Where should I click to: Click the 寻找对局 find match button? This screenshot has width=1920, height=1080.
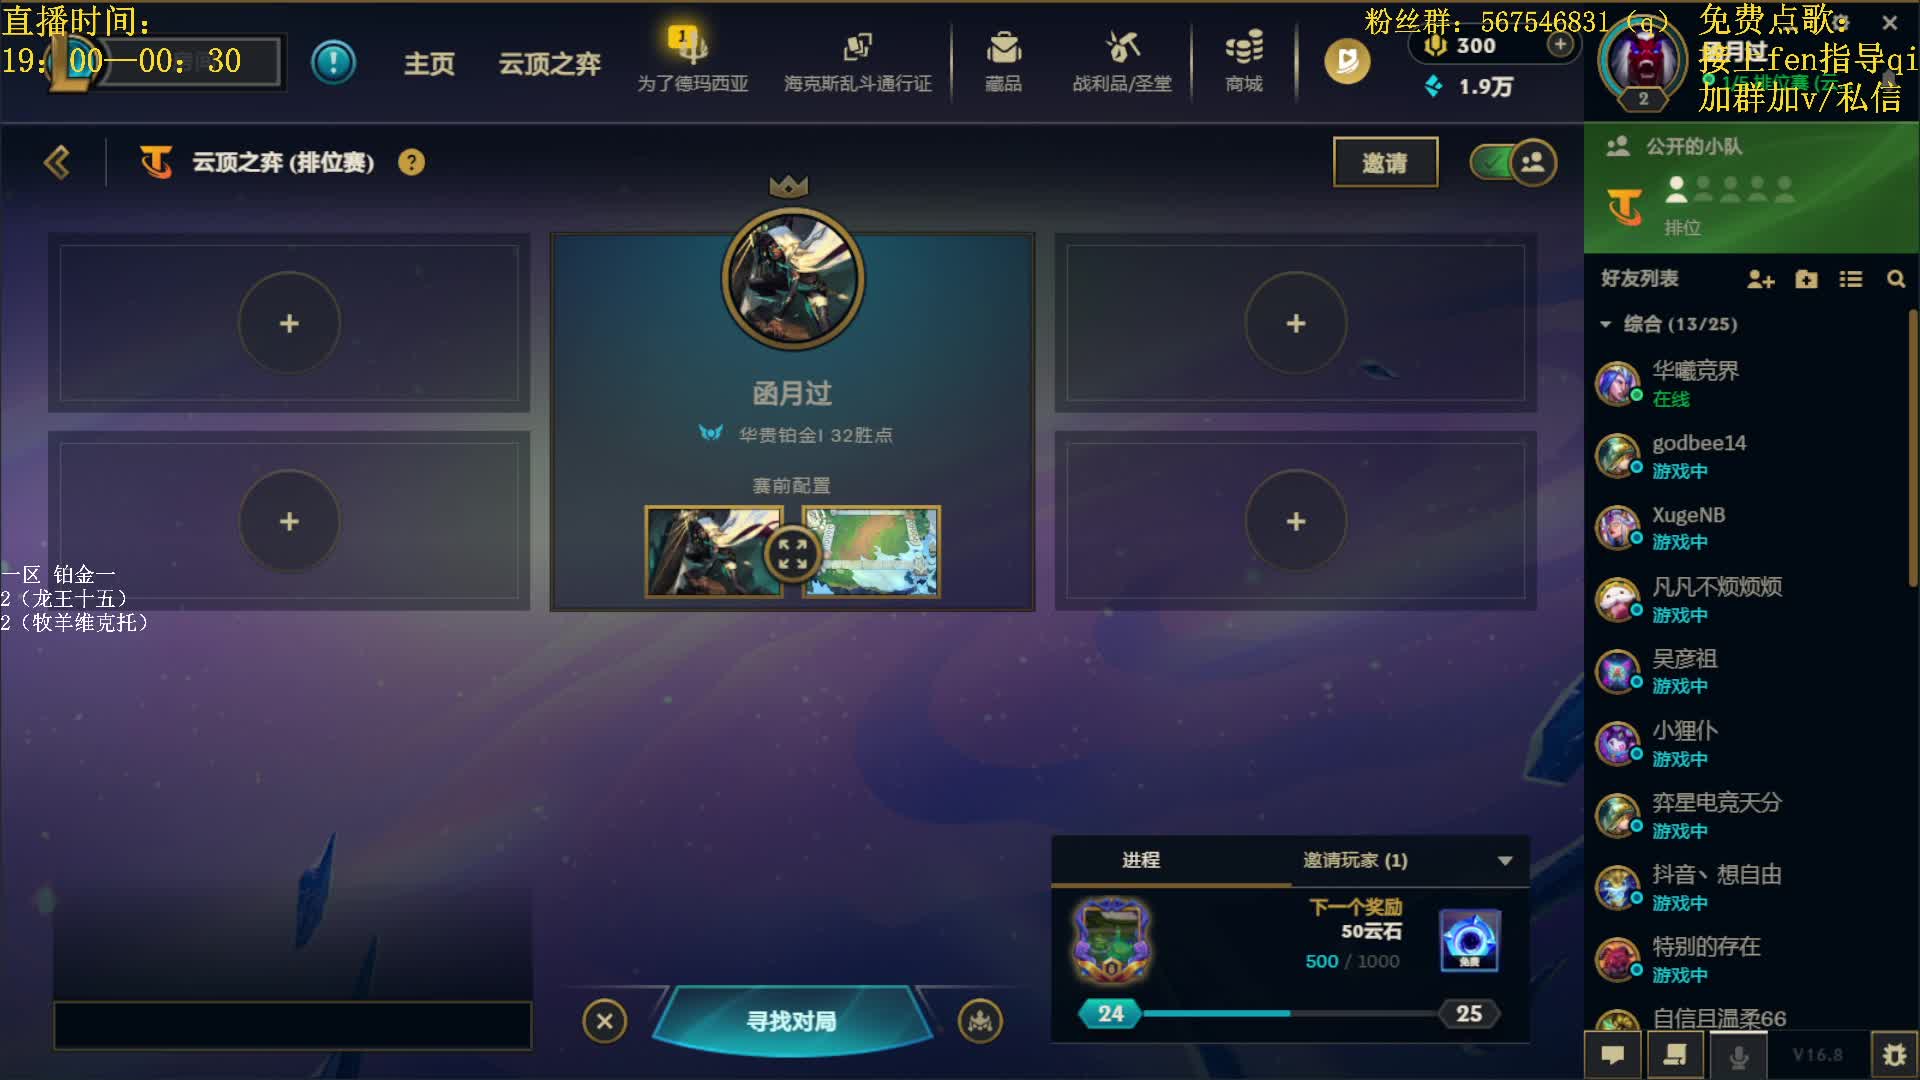791,1020
